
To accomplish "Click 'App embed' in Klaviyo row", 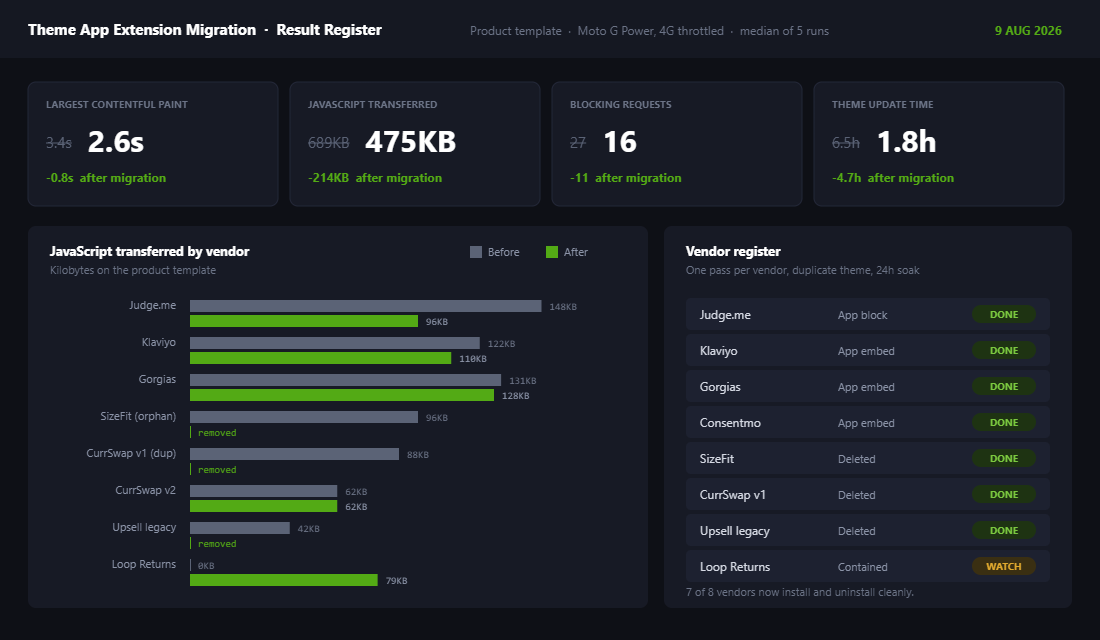I will click(866, 351).
